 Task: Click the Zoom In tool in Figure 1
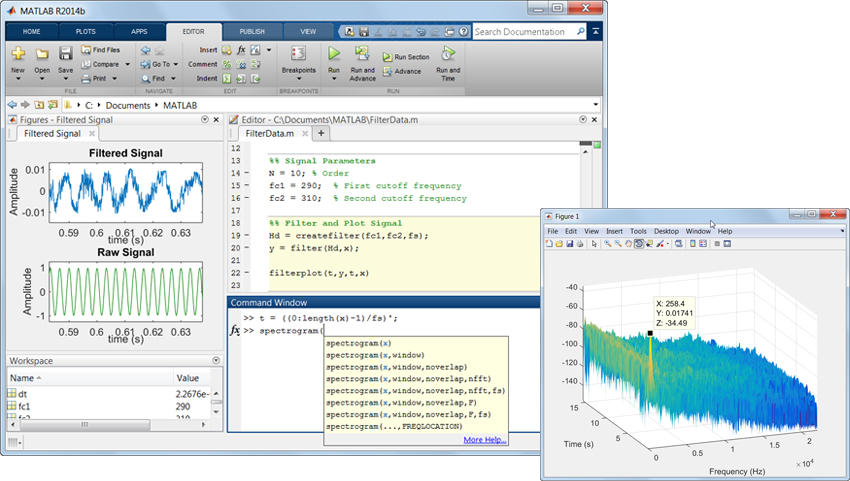(605, 243)
